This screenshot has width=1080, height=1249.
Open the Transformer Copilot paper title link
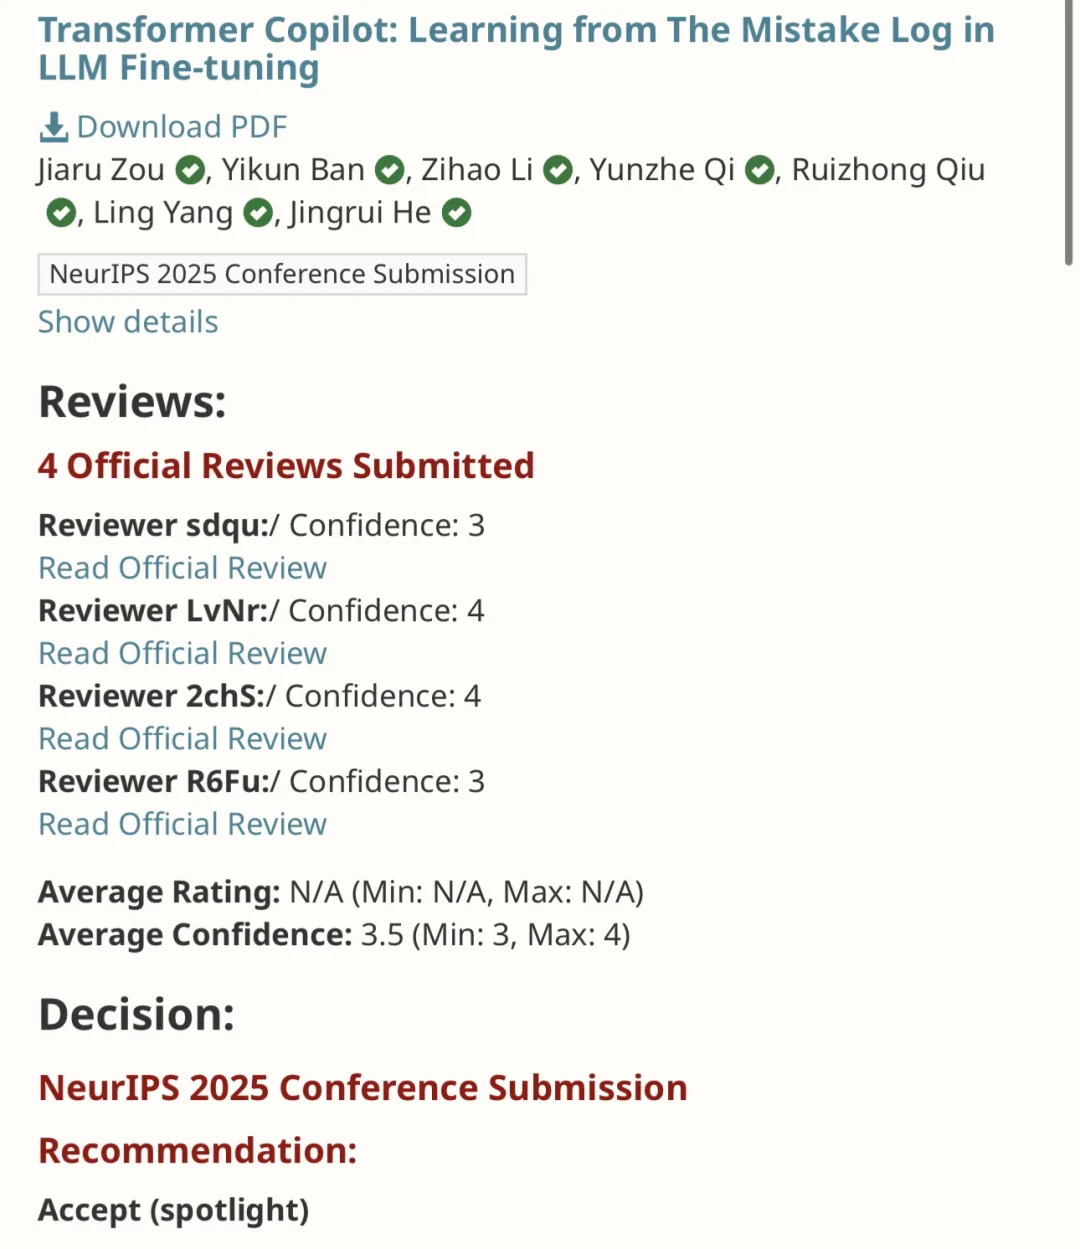517,48
